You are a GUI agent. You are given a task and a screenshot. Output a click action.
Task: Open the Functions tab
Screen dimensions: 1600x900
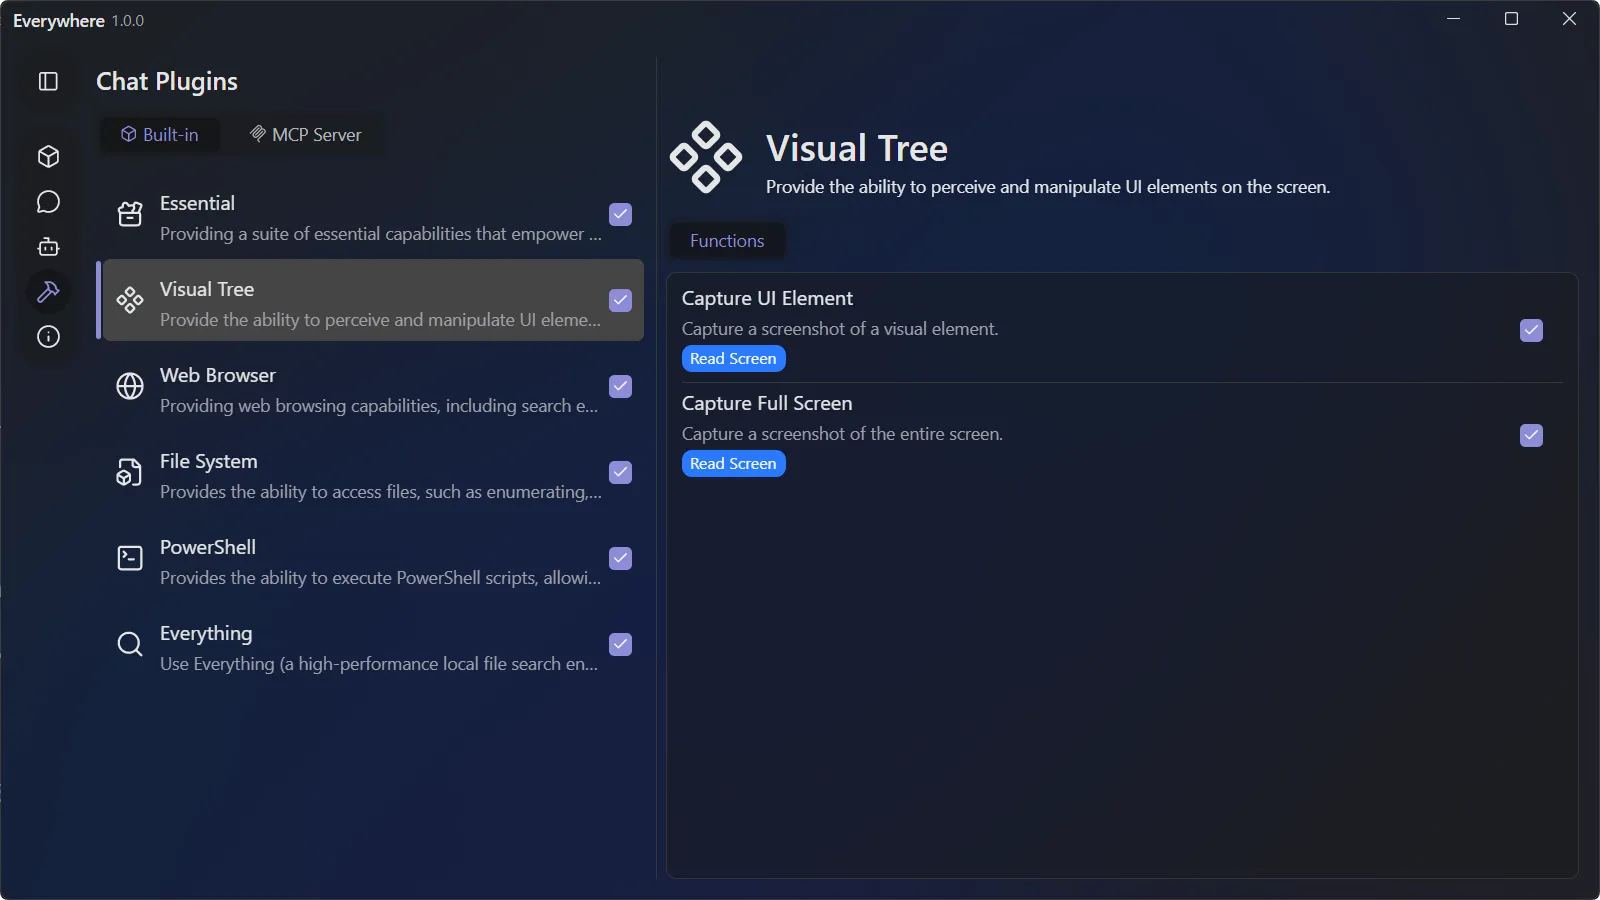coord(727,241)
